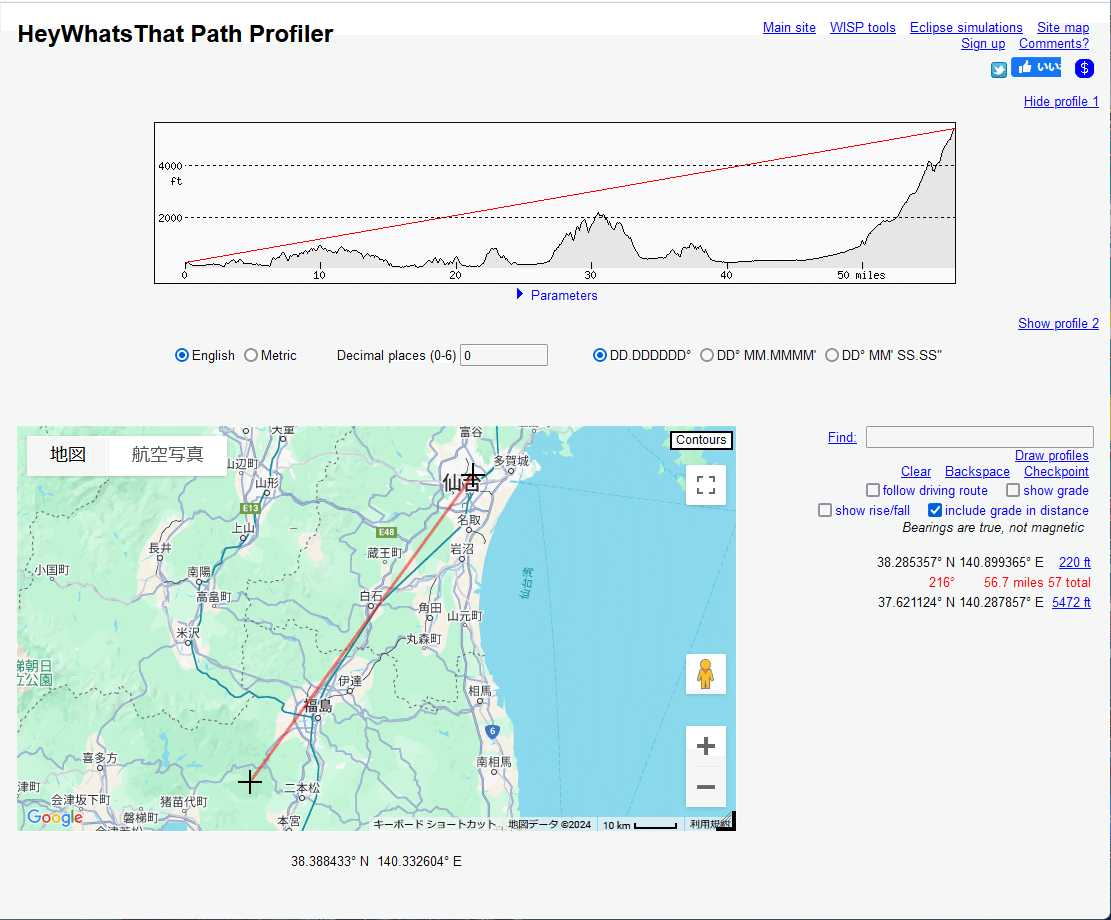Select the Metric units radio button

pyautogui.click(x=250, y=355)
